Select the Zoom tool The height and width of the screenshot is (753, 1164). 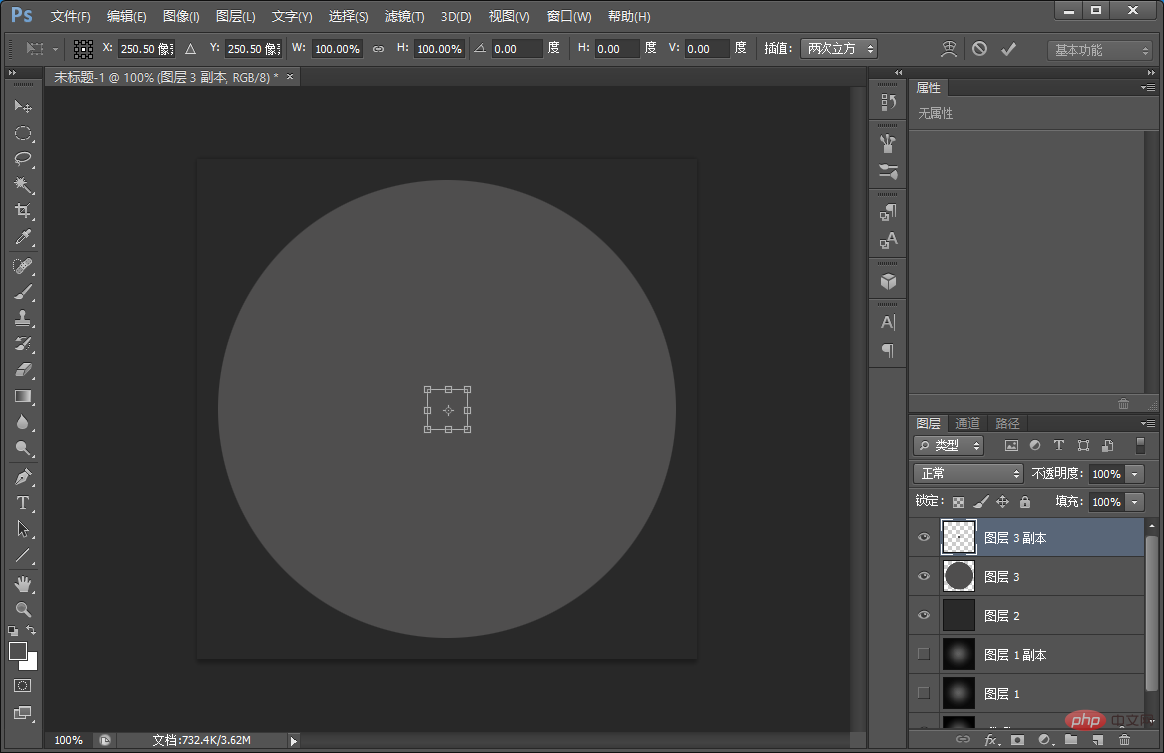23,609
